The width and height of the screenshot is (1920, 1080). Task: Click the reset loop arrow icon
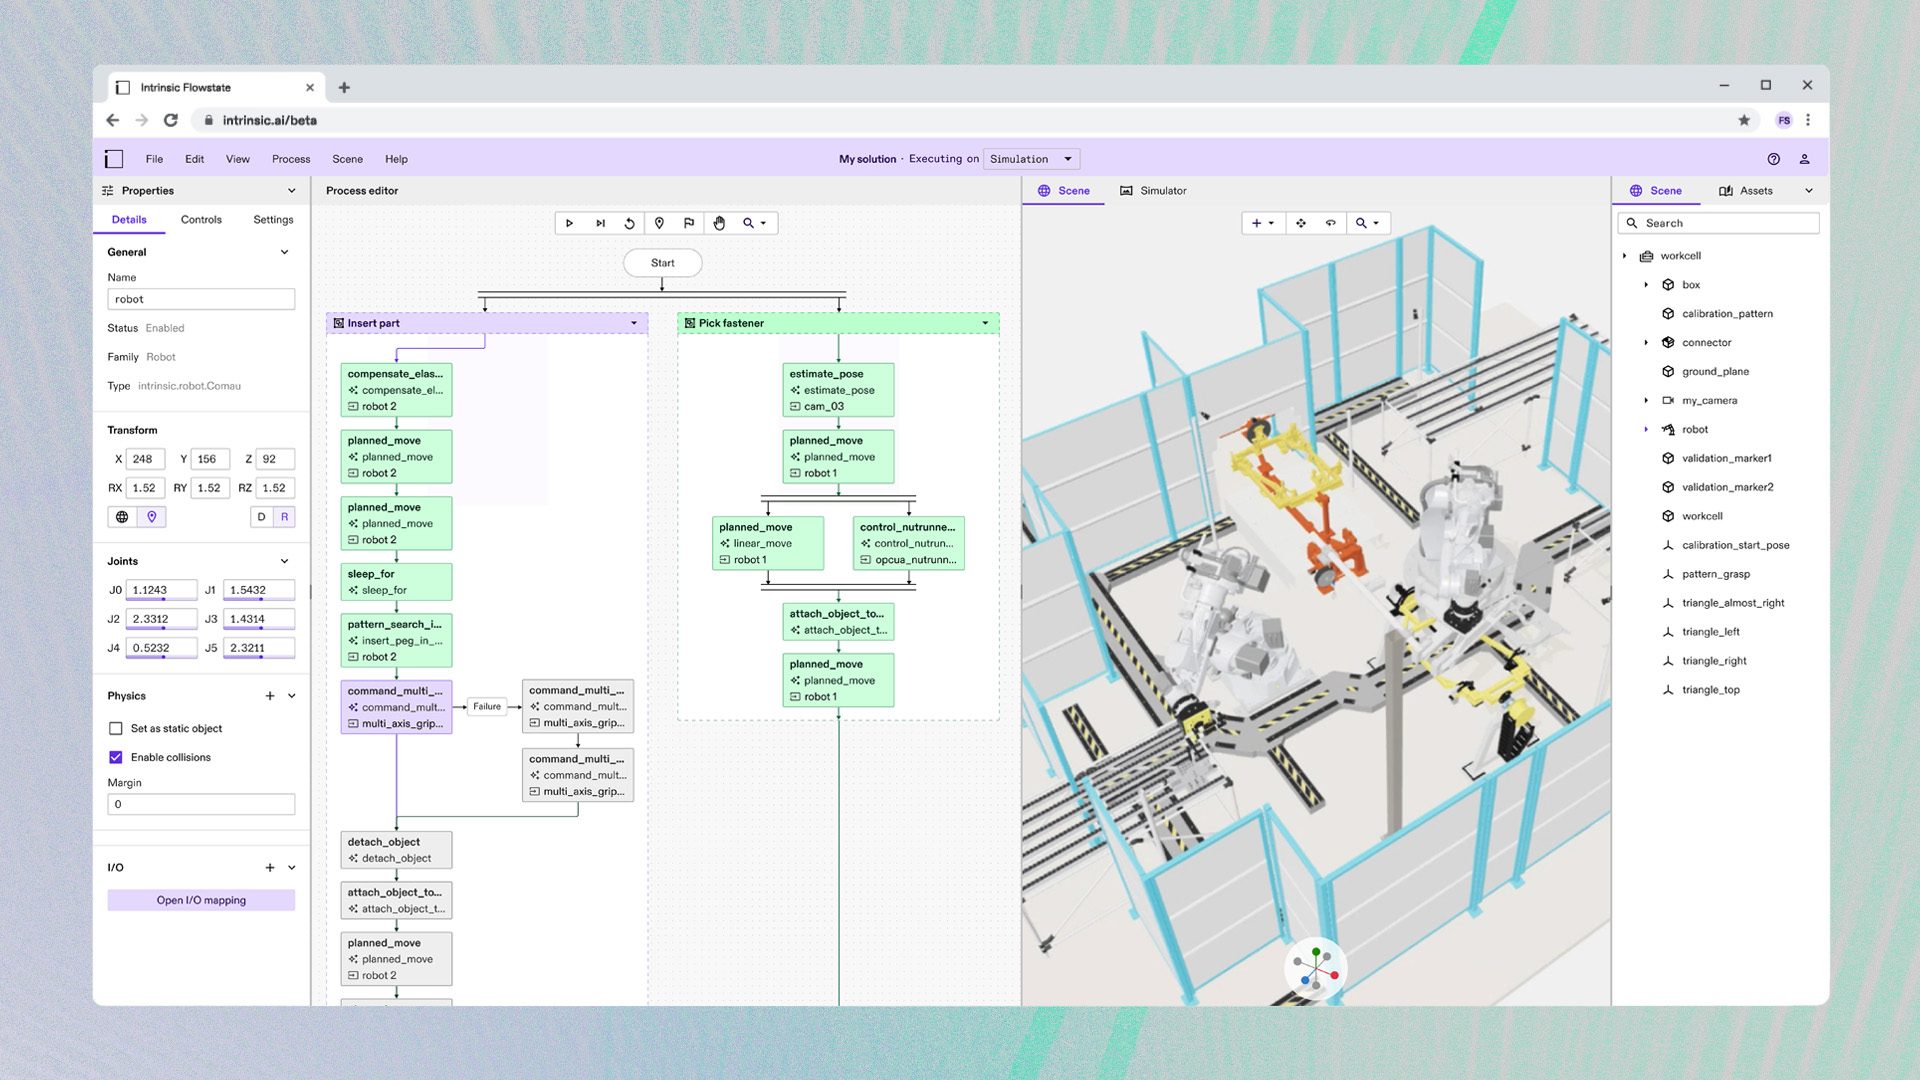[x=629, y=223]
